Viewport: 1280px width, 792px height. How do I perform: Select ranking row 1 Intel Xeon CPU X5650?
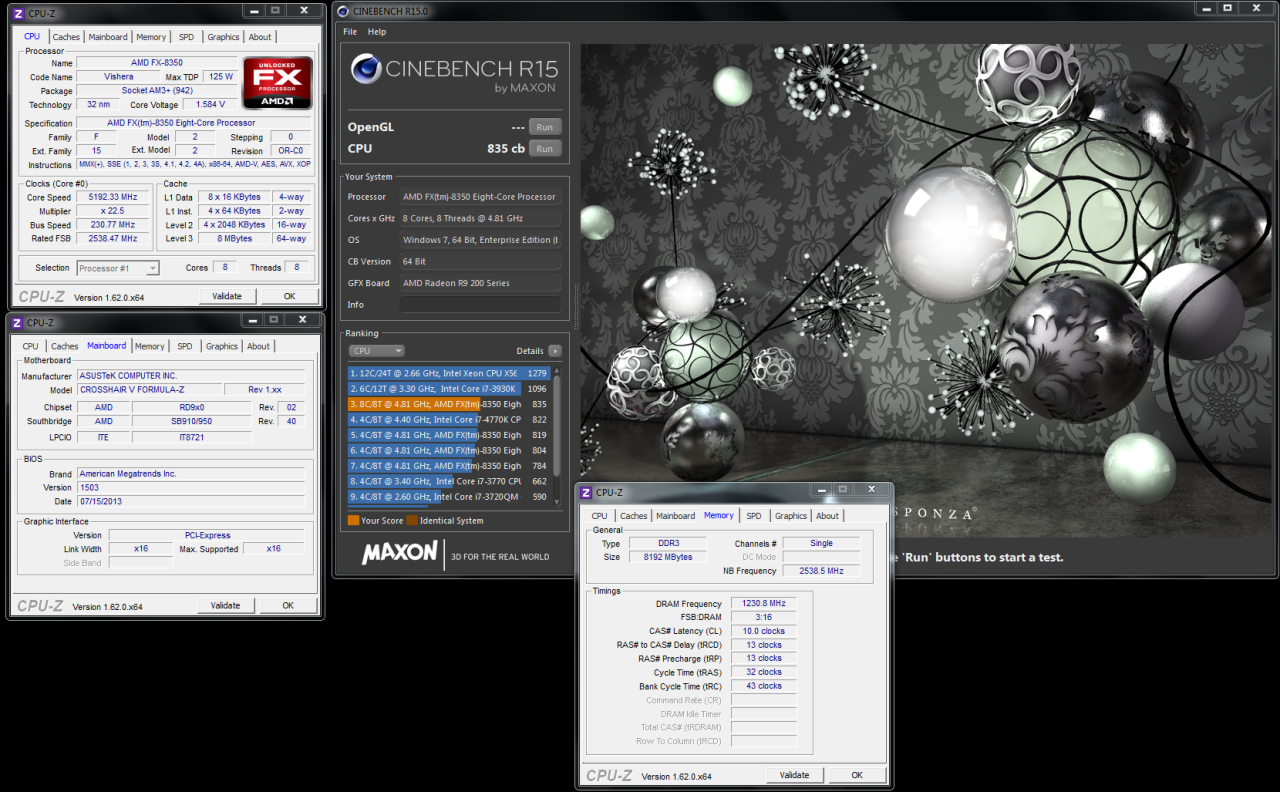click(449, 373)
